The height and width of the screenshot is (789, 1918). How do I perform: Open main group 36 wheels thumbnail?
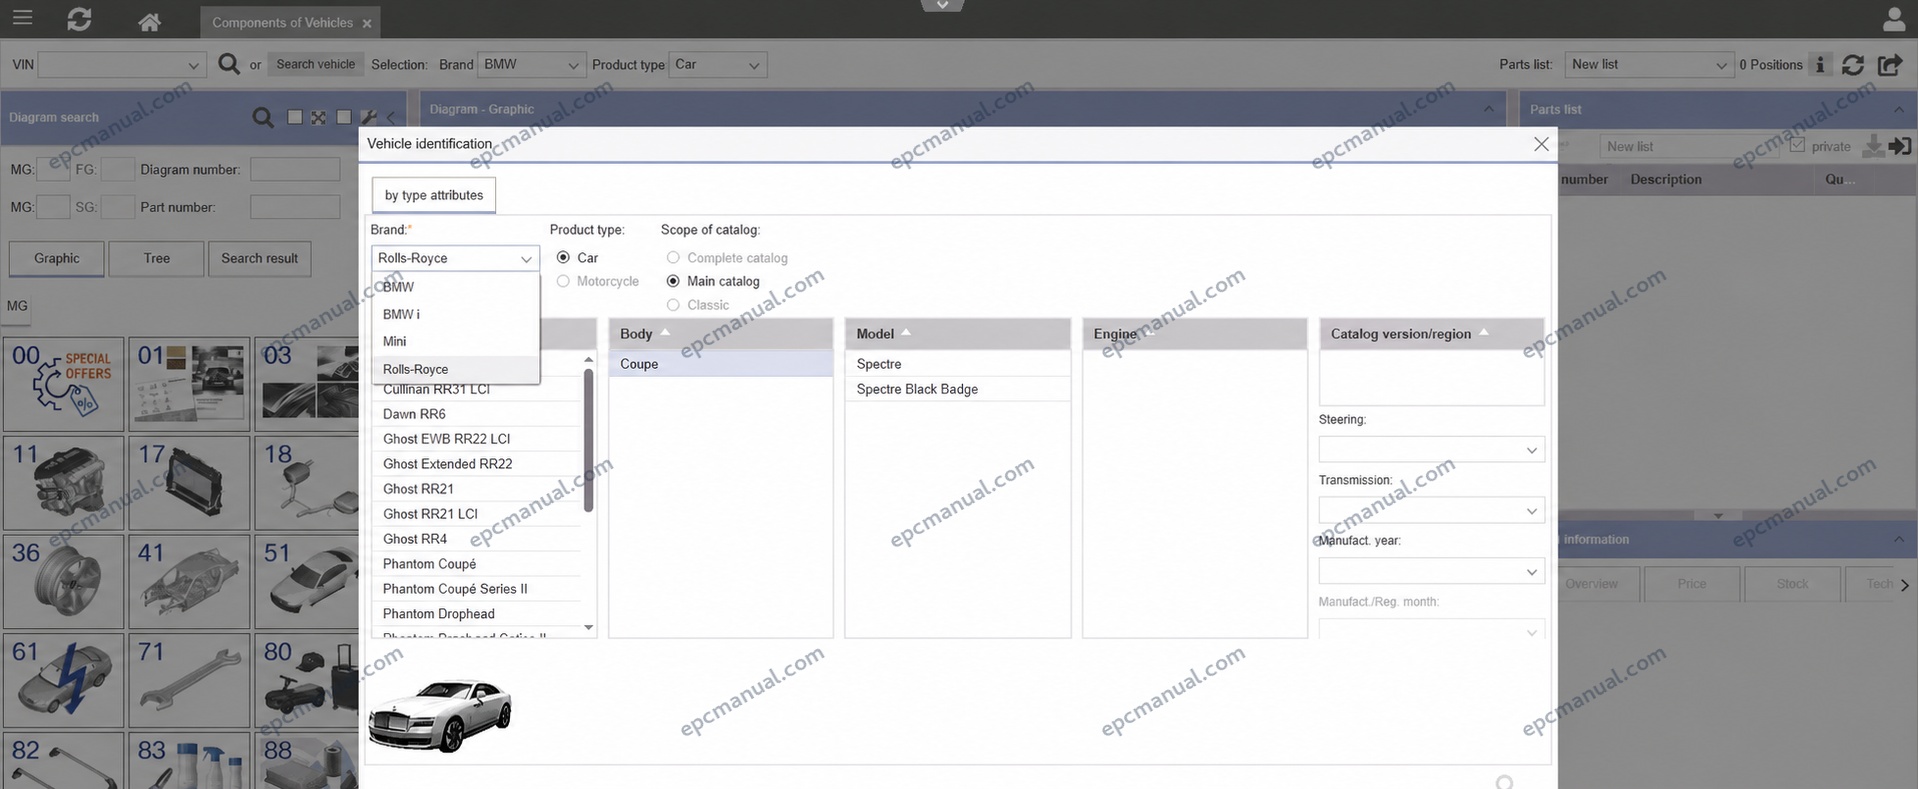coord(64,581)
